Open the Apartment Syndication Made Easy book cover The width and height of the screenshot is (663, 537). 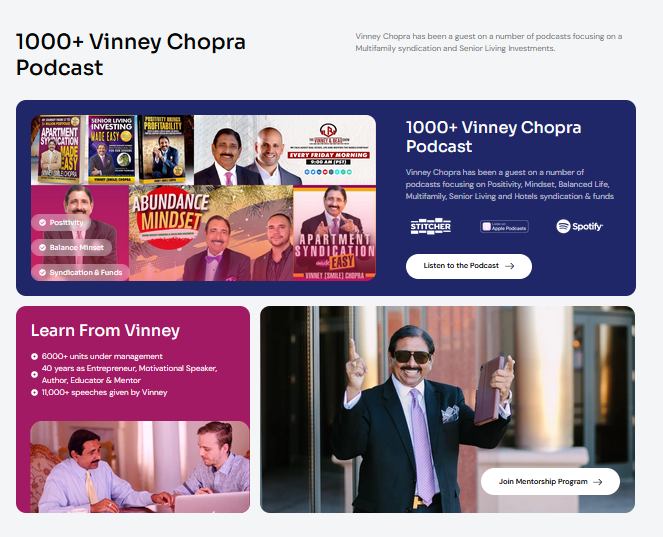[60, 149]
